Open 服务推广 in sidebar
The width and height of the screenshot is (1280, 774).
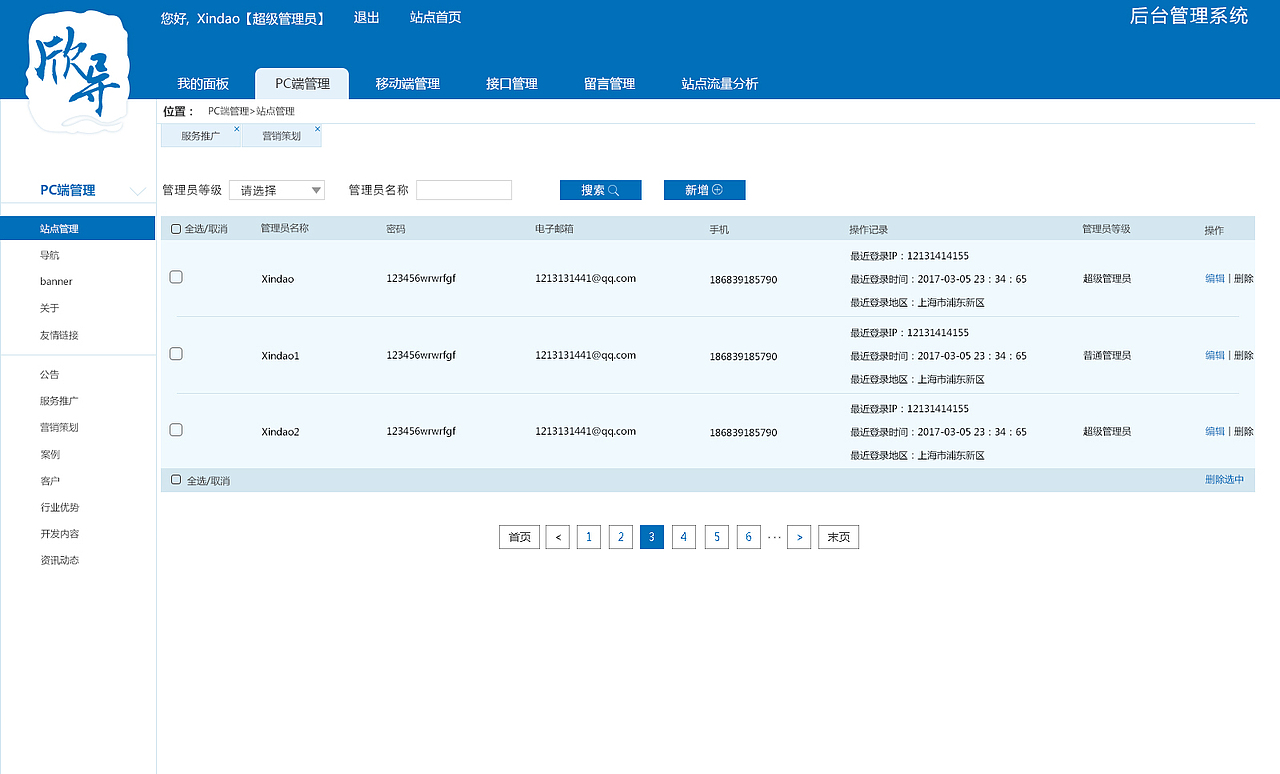click(x=59, y=401)
